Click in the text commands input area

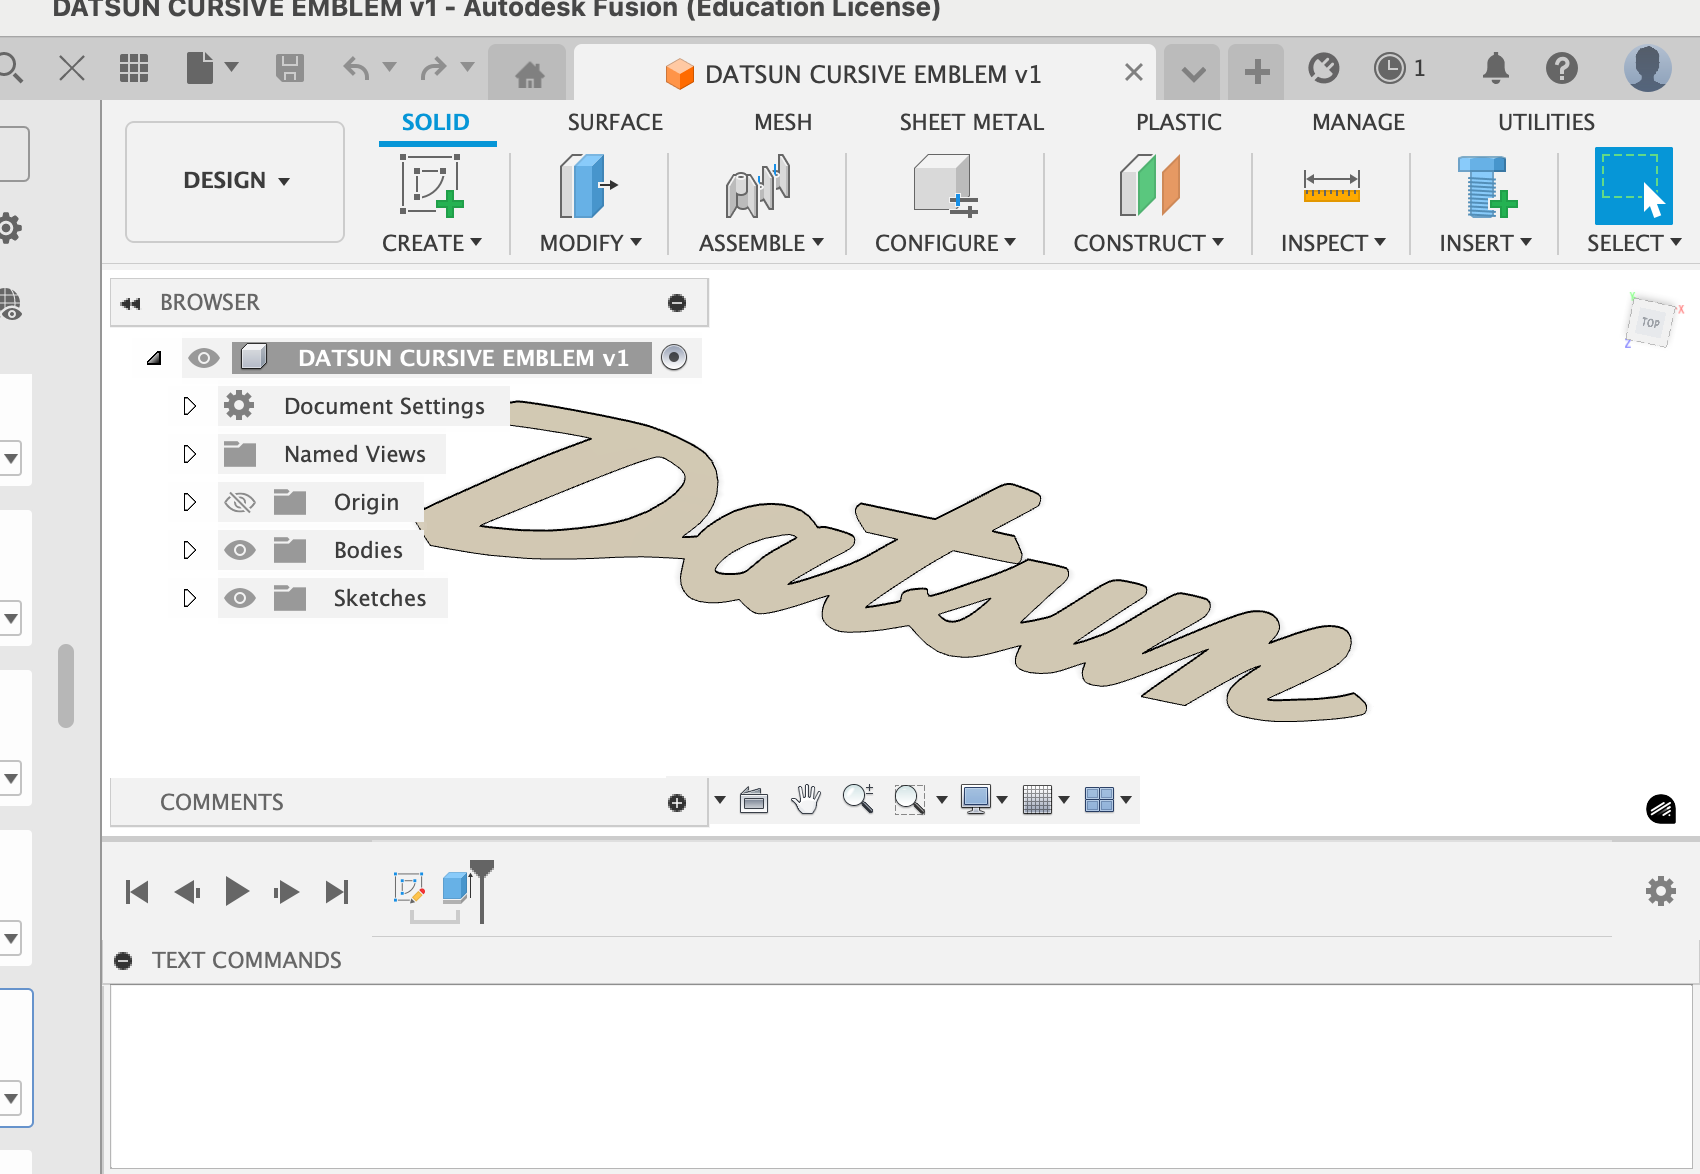pos(900,1076)
